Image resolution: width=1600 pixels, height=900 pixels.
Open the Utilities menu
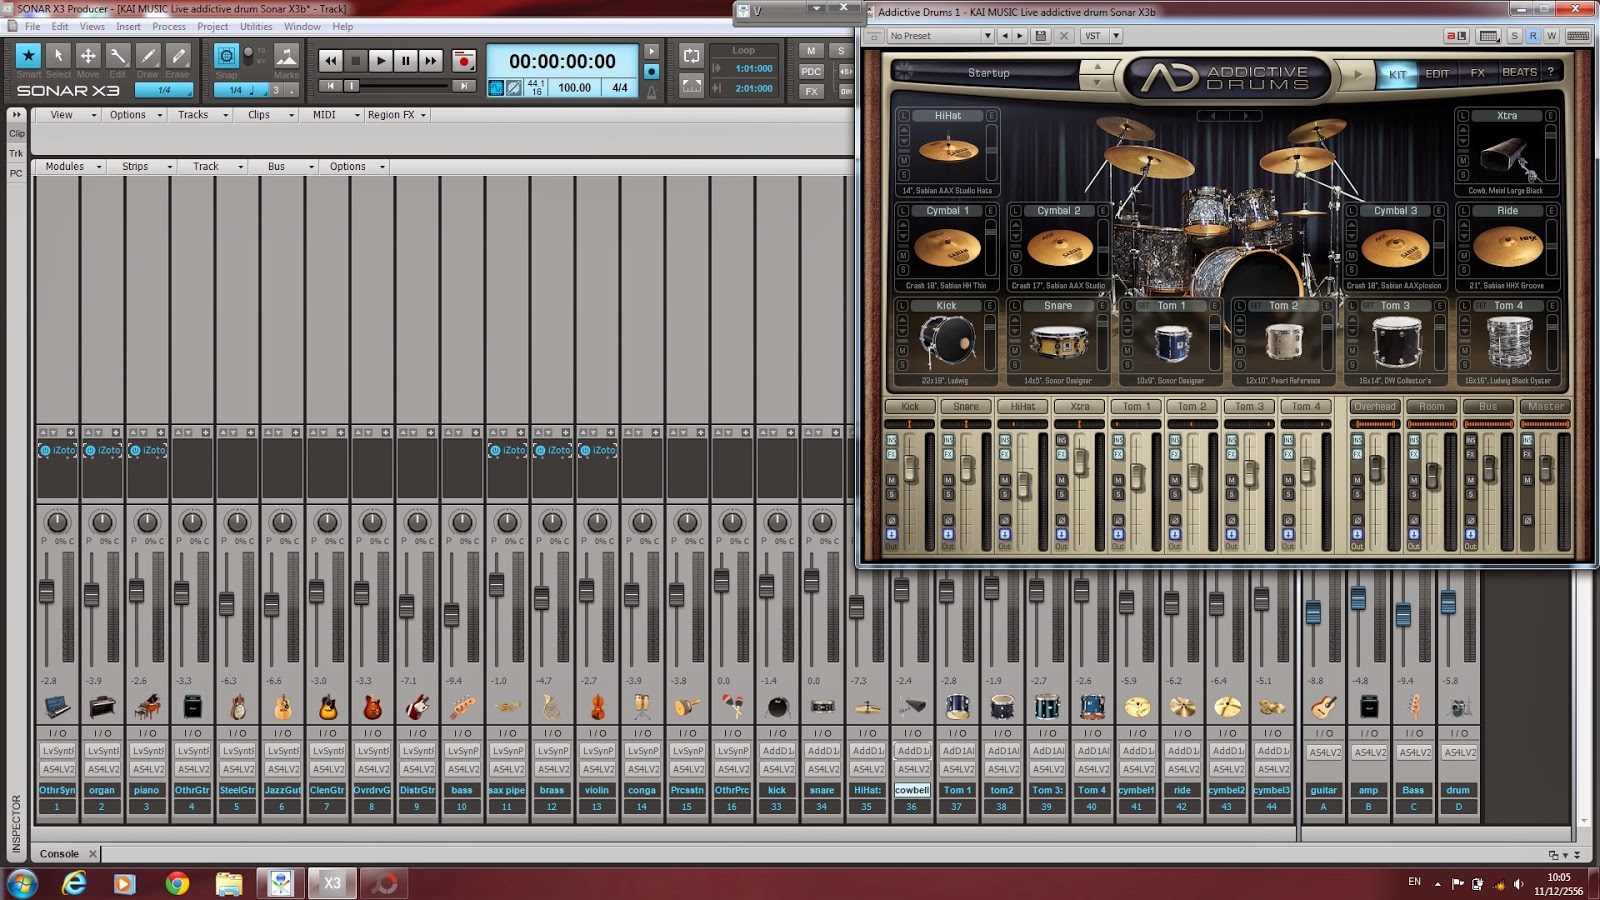[x=256, y=27]
